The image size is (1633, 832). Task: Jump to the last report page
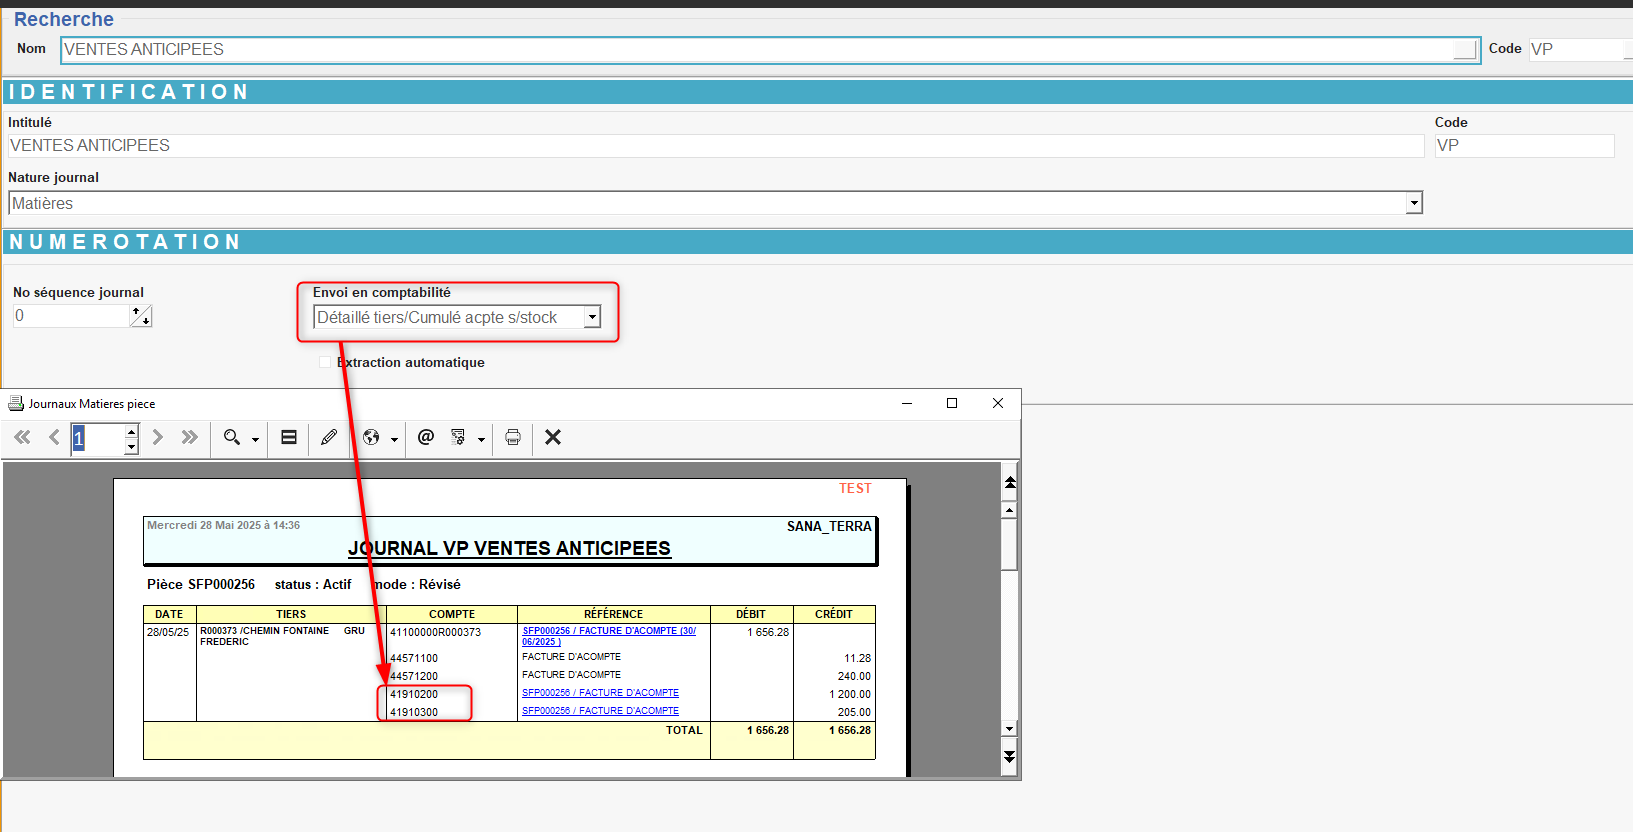click(189, 437)
